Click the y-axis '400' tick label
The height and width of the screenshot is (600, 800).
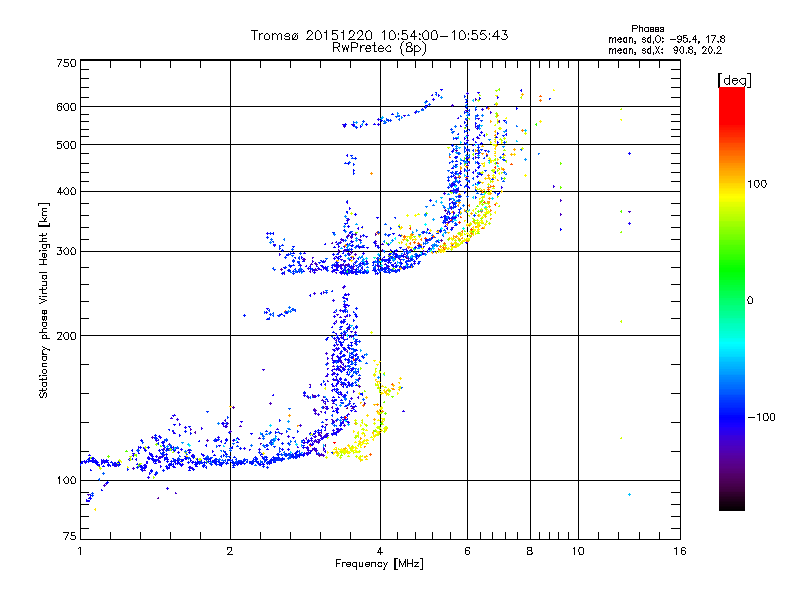66,191
